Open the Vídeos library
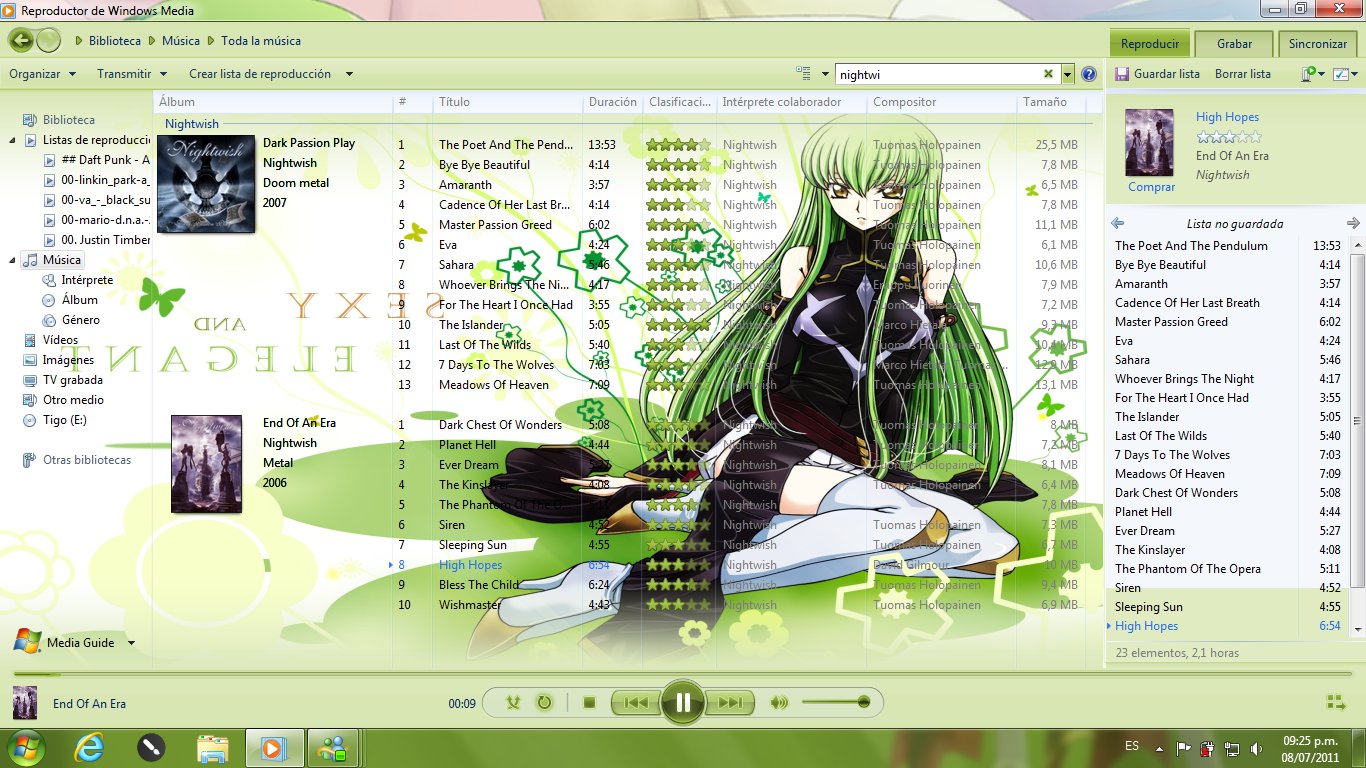 coord(60,340)
